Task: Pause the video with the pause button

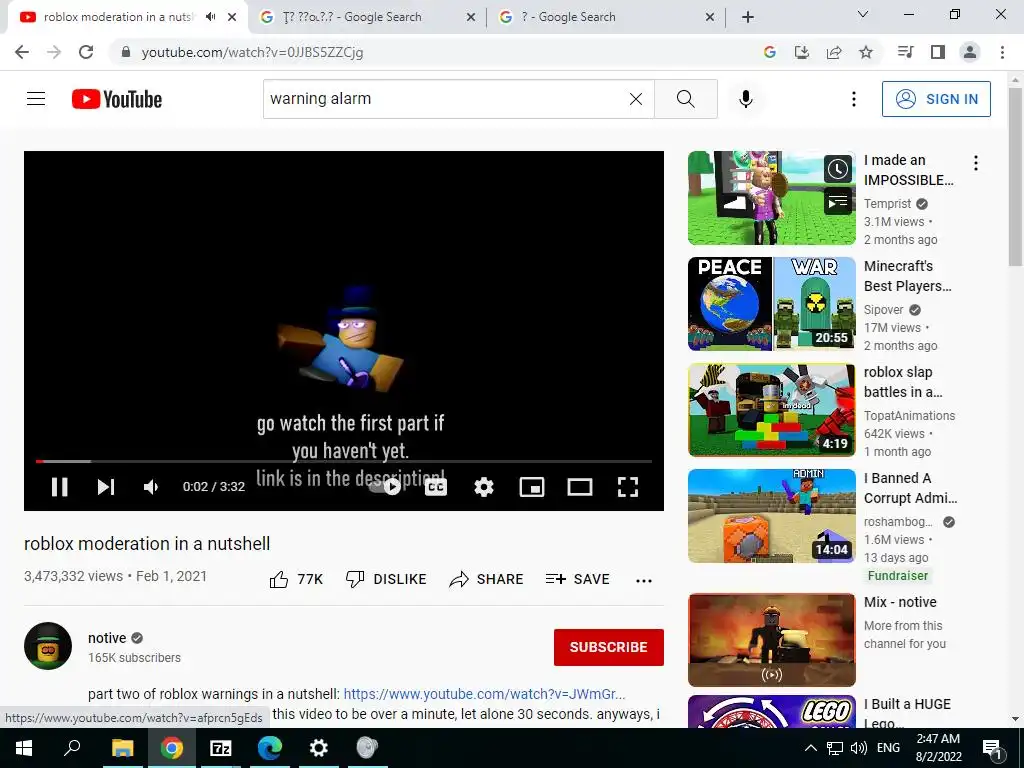Action: [x=59, y=487]
